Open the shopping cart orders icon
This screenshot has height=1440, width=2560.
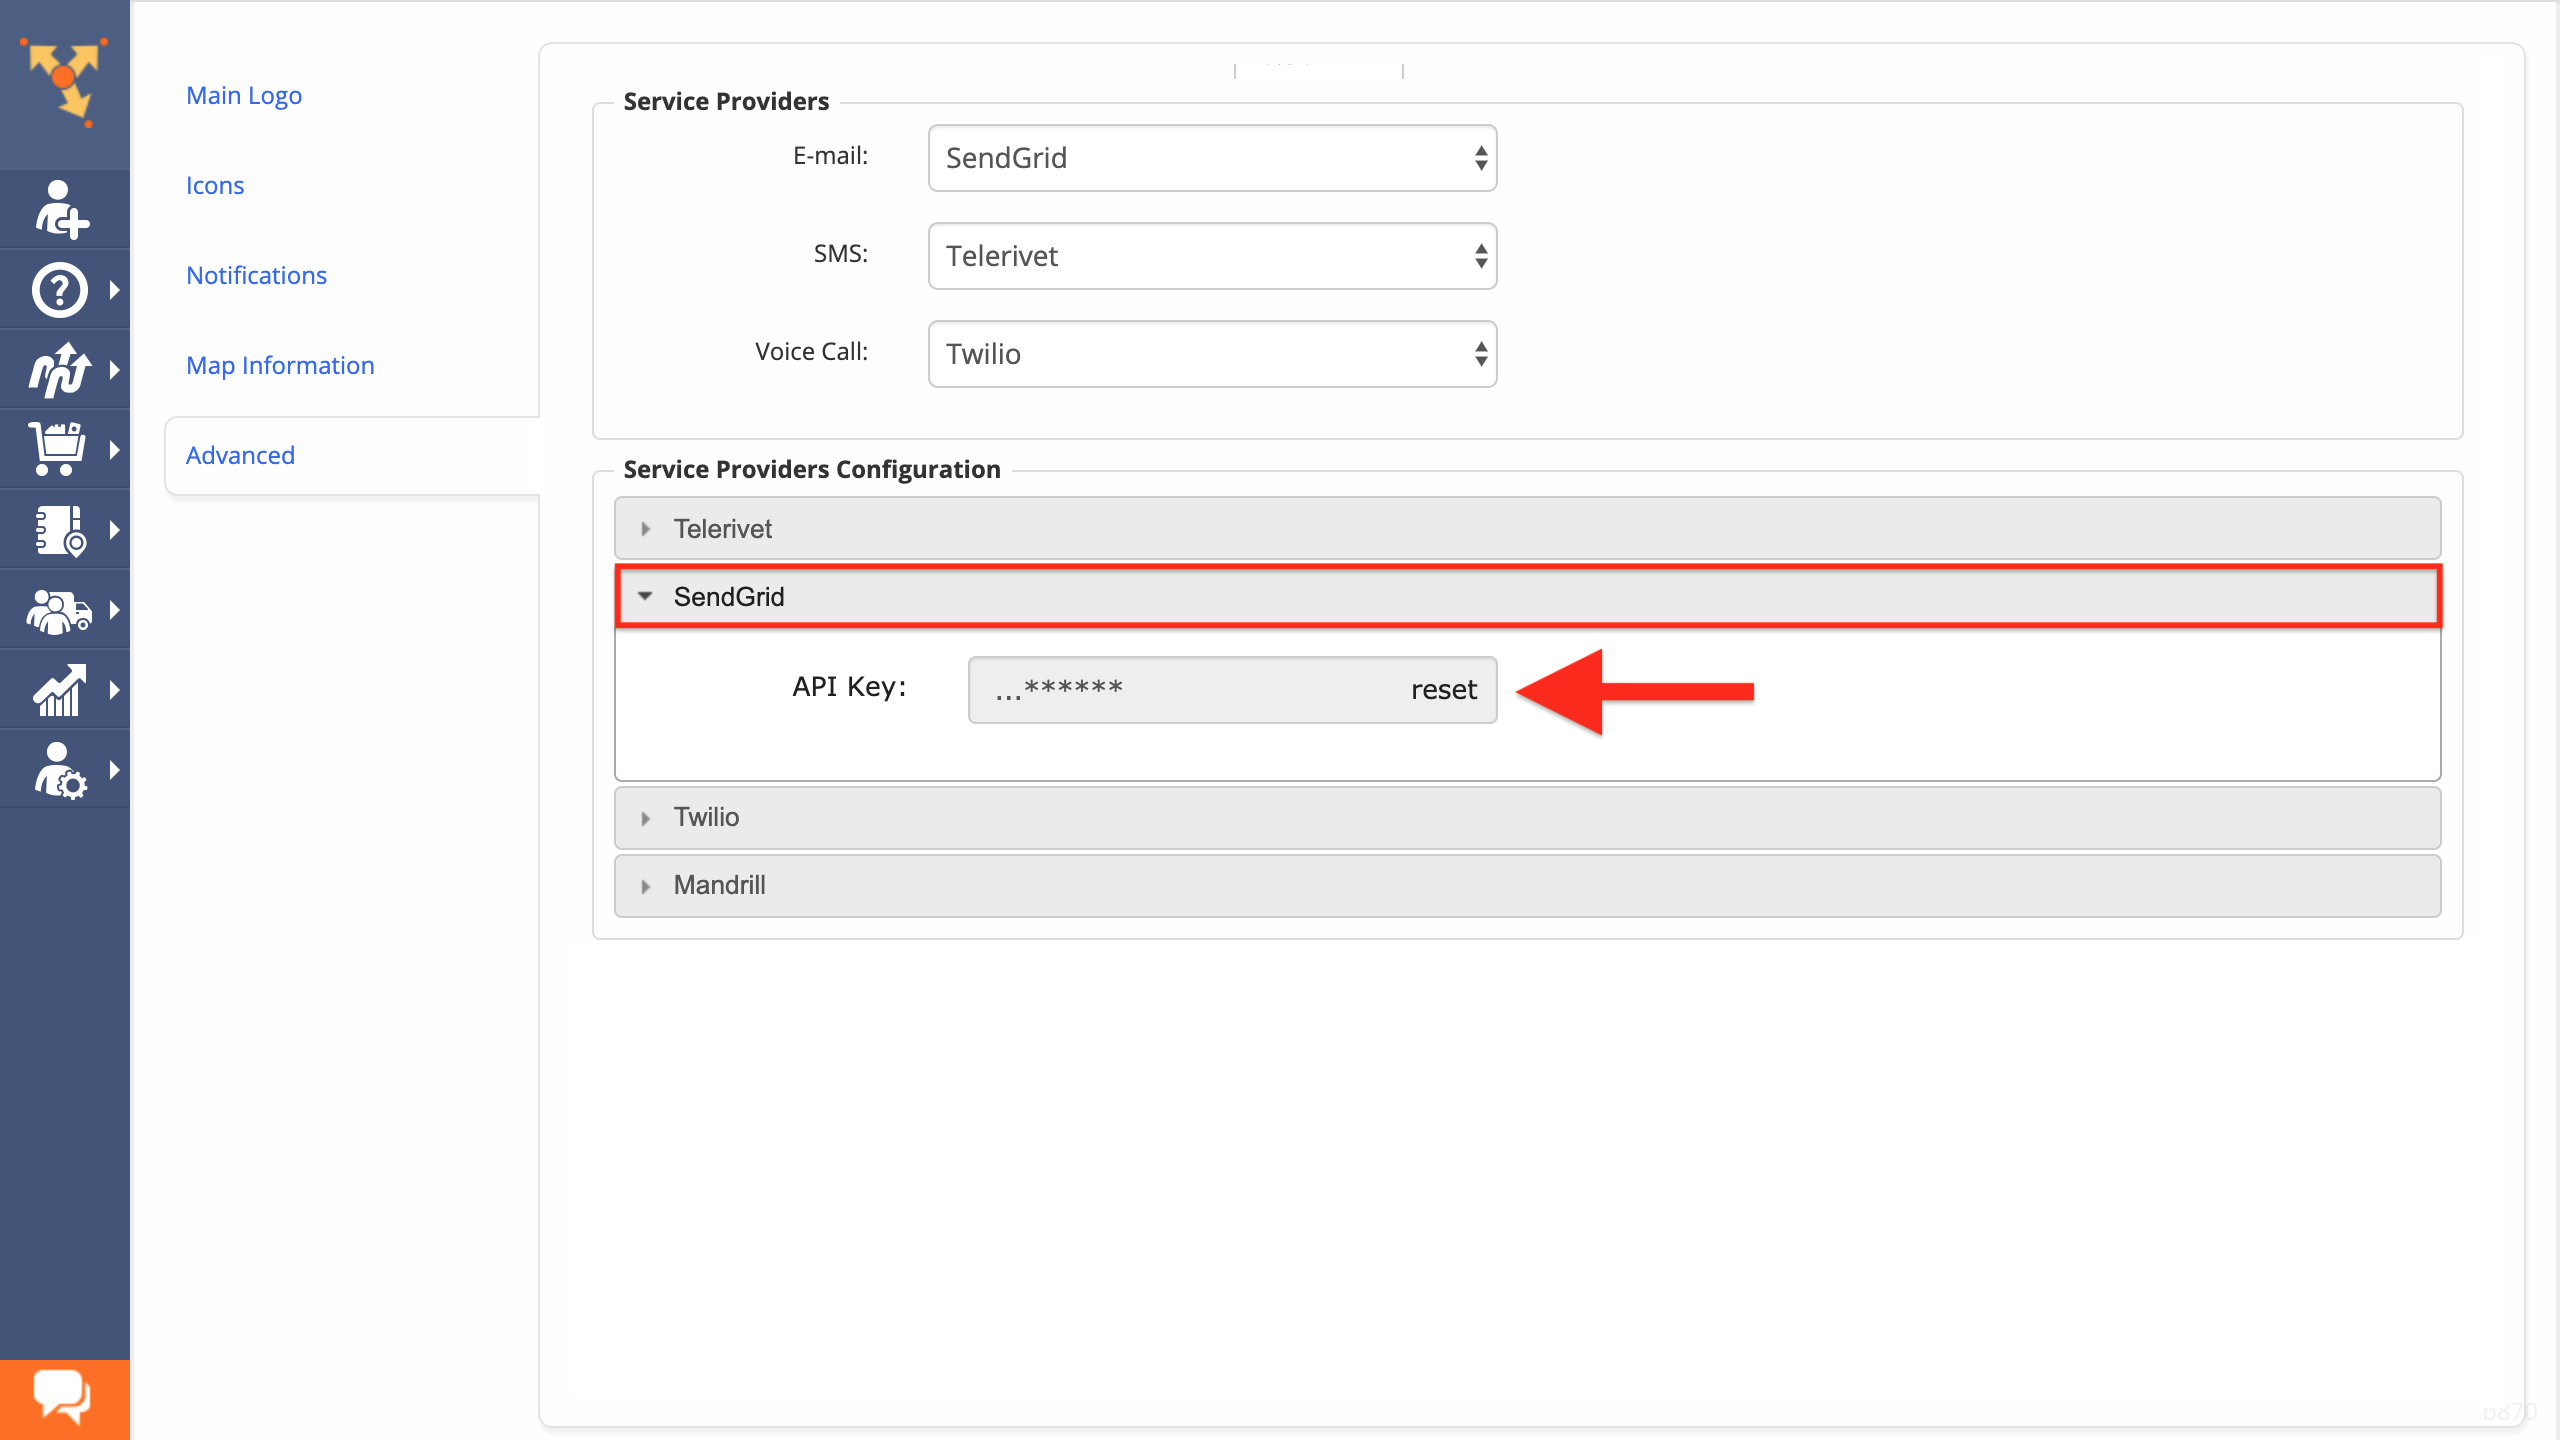pyautogui.click(x=56, y=449)
